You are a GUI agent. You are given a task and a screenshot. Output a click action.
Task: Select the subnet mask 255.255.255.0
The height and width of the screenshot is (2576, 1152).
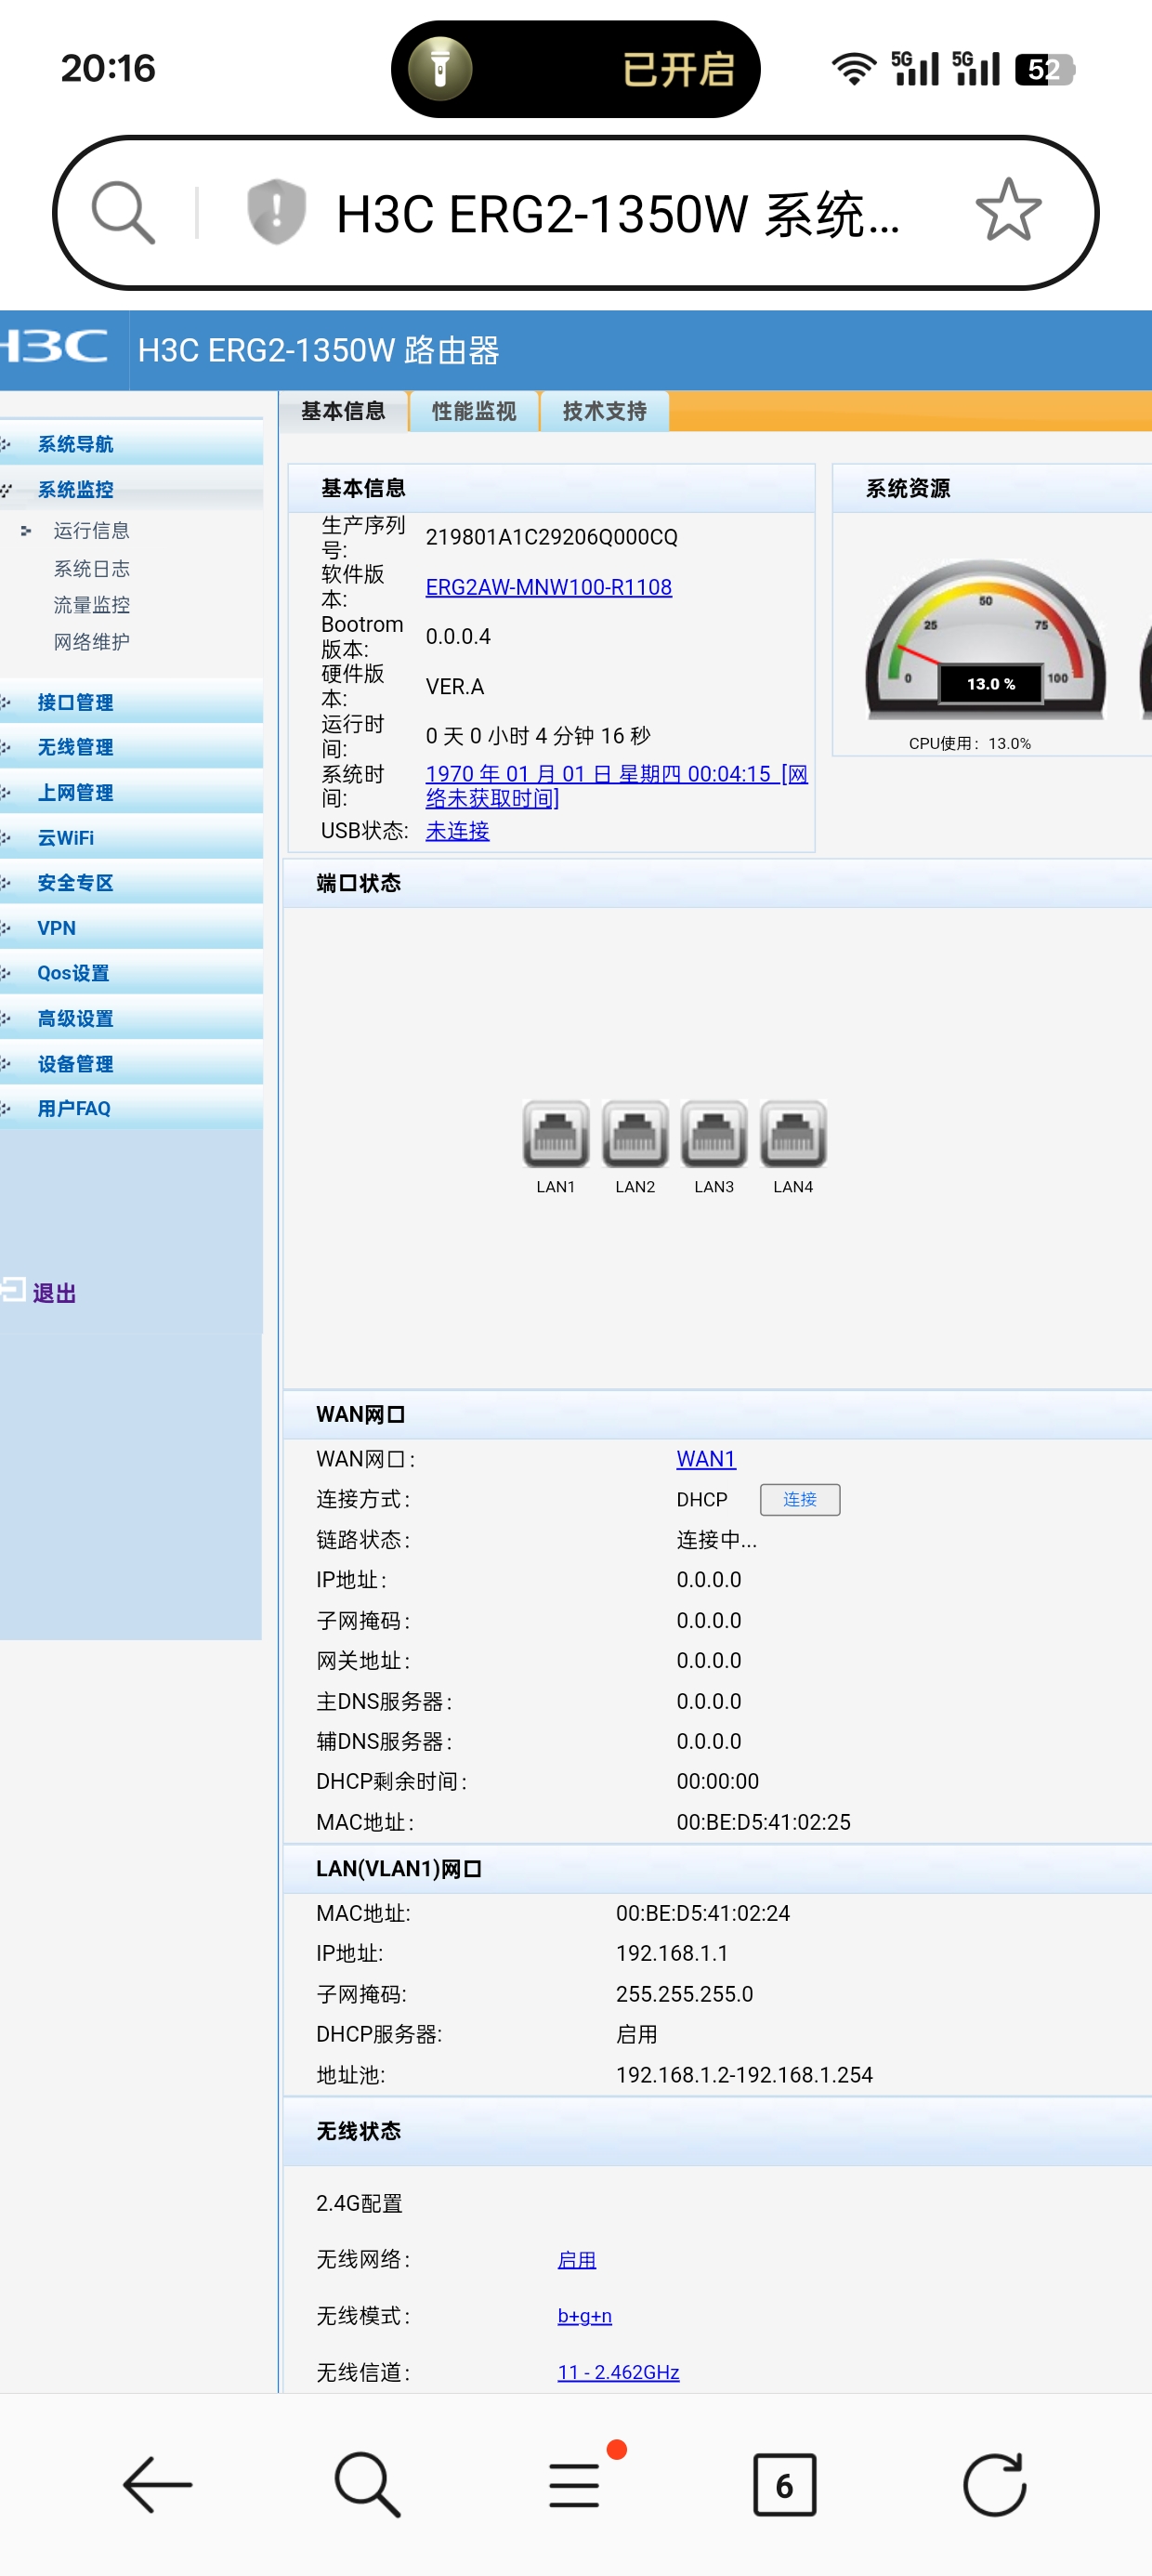(684, 1993)
